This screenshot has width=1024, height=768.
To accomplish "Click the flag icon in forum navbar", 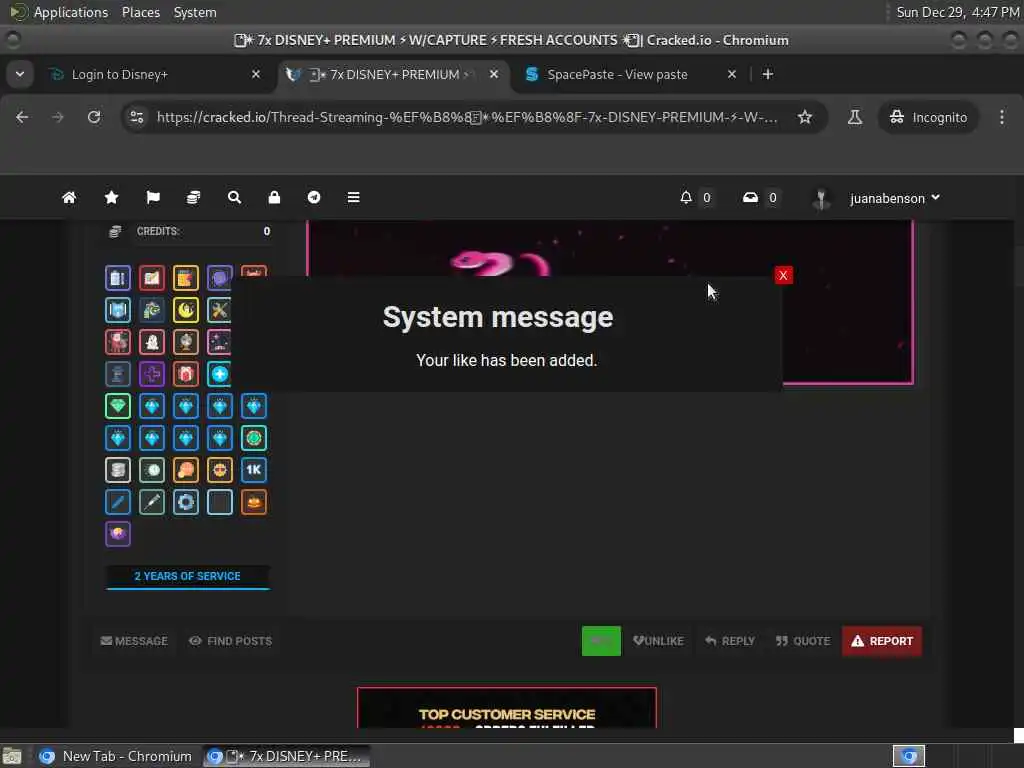I will click(x=153, y=197).
